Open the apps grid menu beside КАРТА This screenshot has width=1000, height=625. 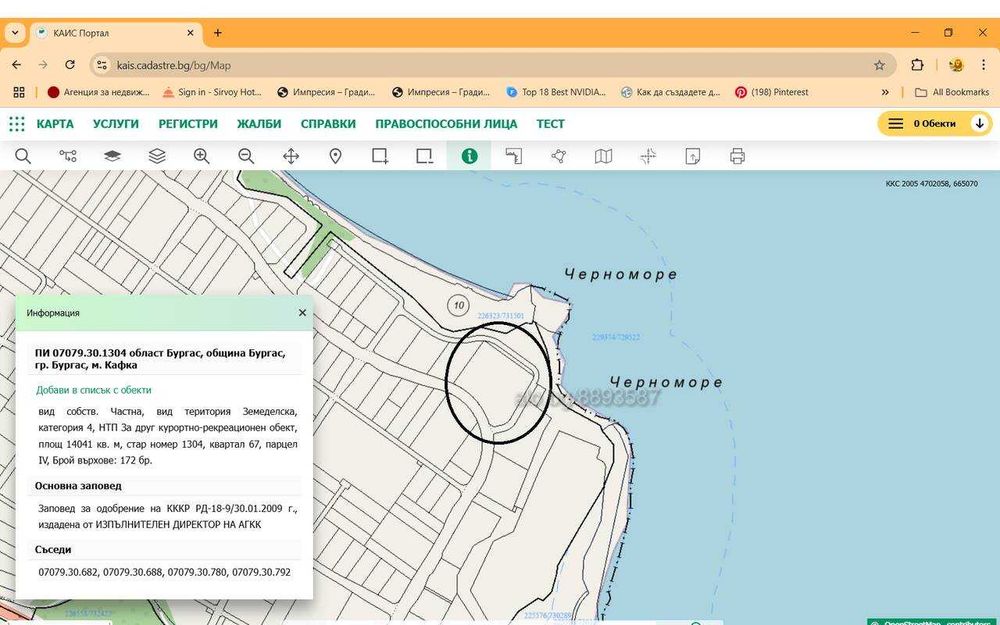click(17, 124)
